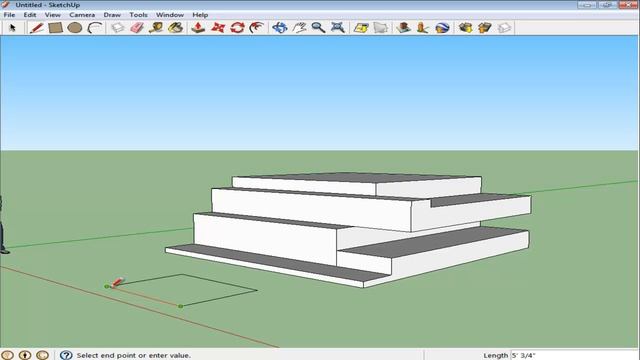
Task: Click the Toggle Terrain toolbar icon
Action: (x=380, y=28)
